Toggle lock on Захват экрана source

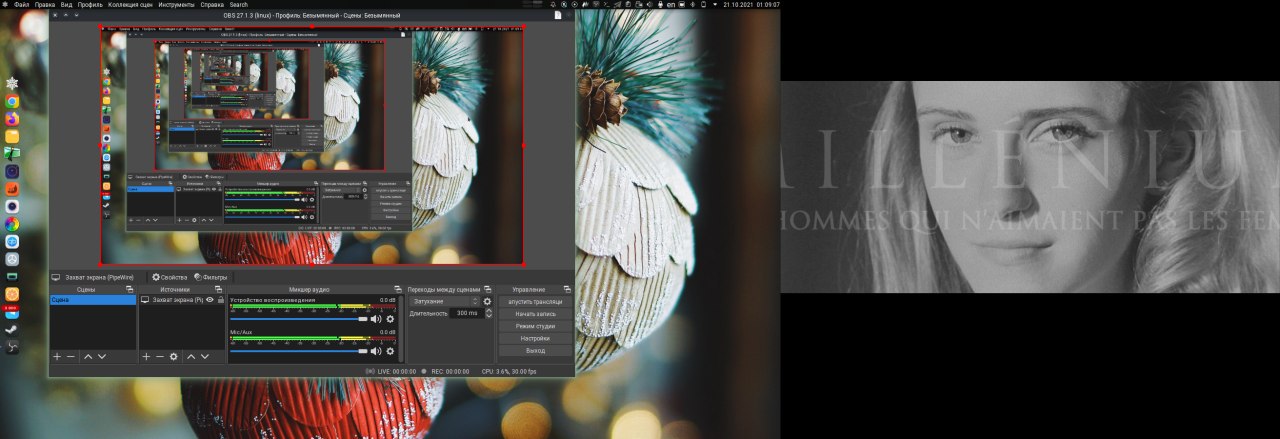220,299
